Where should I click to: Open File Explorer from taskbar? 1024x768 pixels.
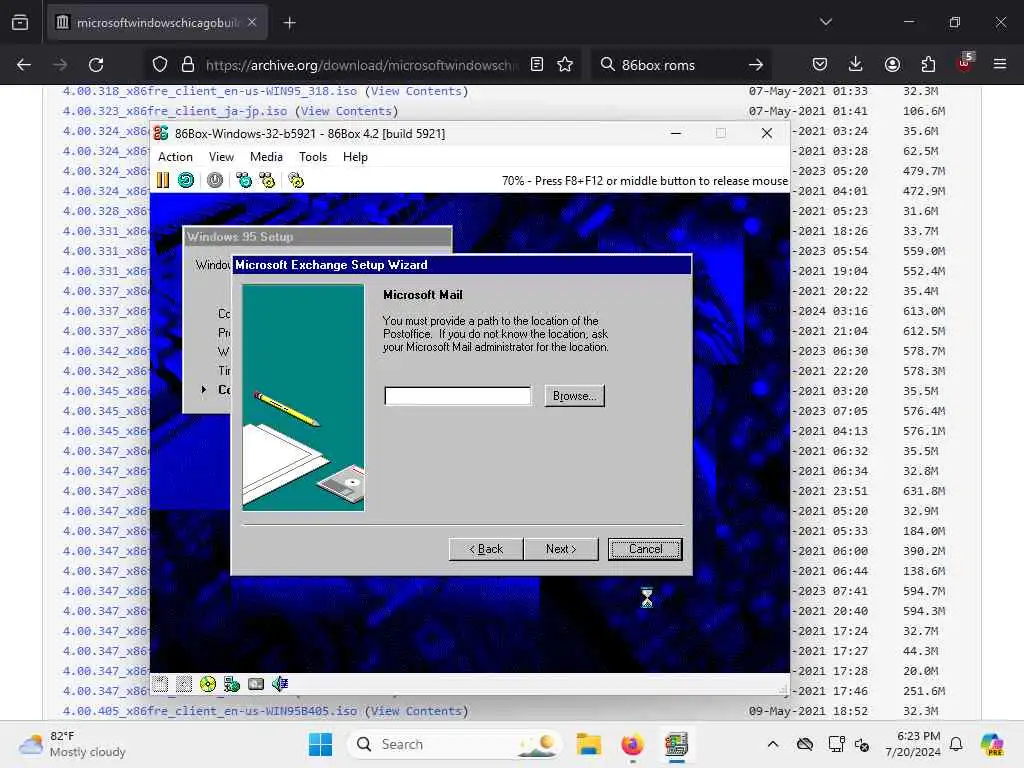(588, 744)
